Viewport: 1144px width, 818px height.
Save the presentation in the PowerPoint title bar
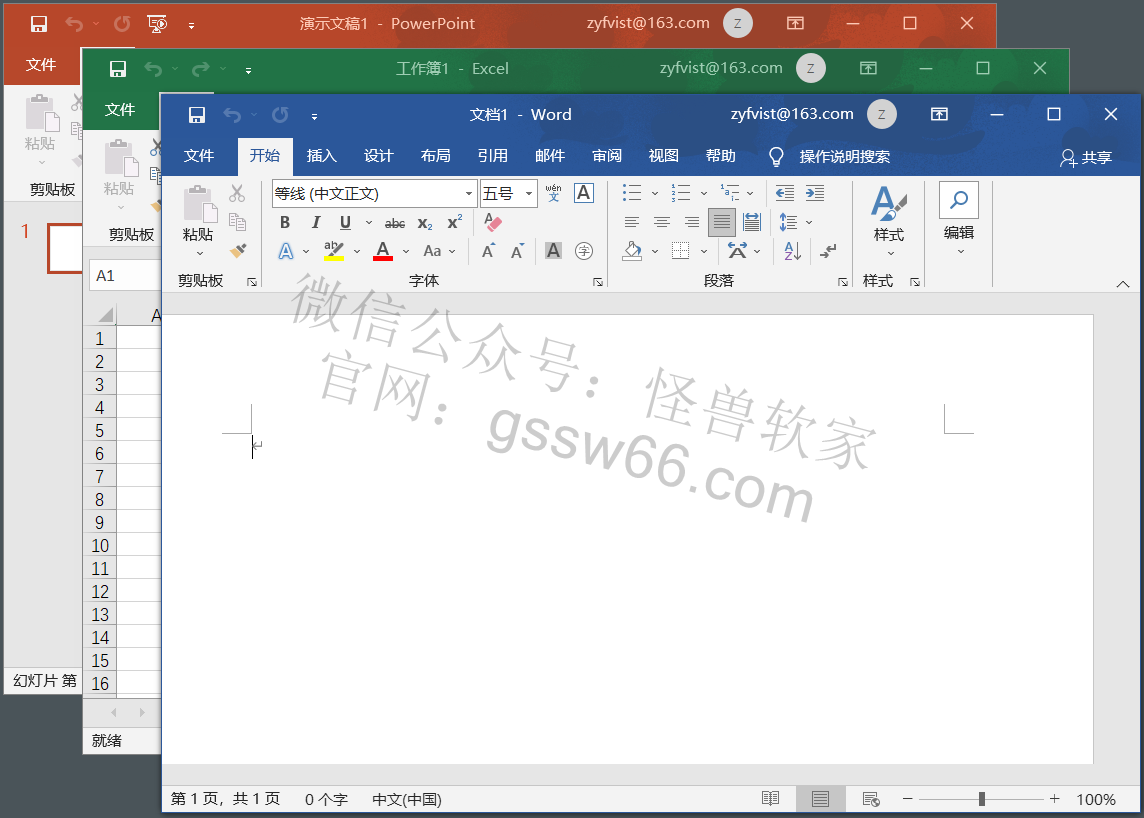39,24
